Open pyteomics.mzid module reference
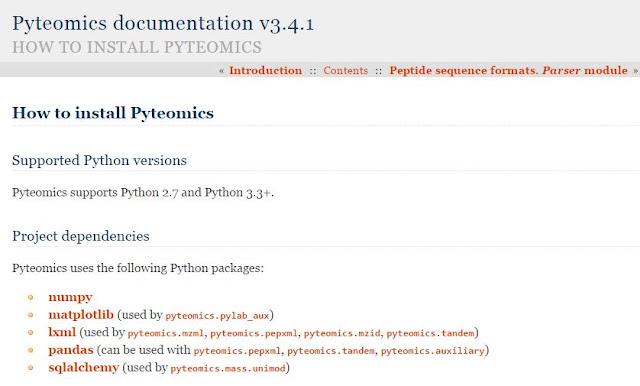The width and height of the screenshot is (640, 386). click(x=342, y=333)
